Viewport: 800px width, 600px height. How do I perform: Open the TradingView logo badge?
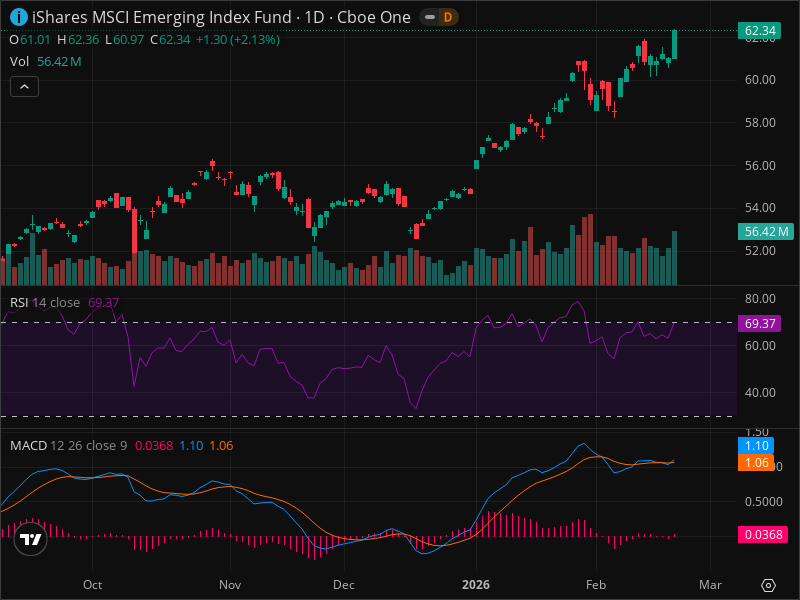pyautogui.click(x=31, y=539)
